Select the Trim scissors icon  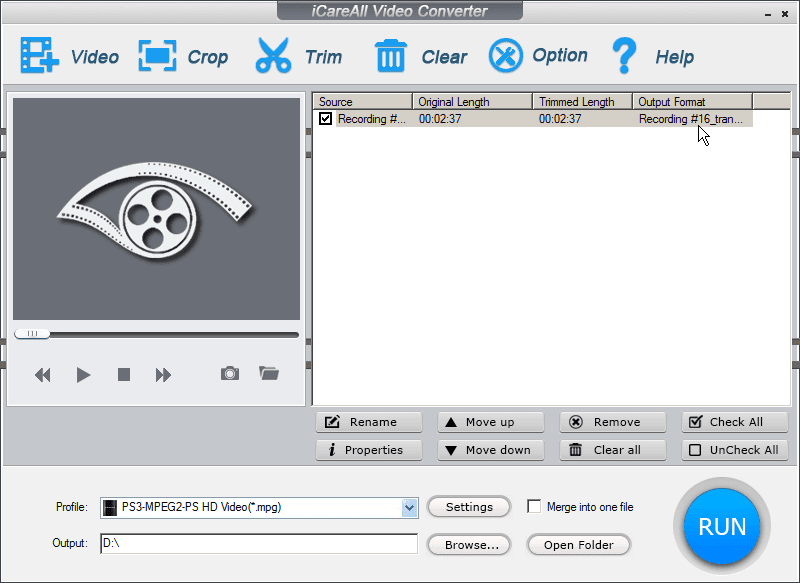point(272,56)
